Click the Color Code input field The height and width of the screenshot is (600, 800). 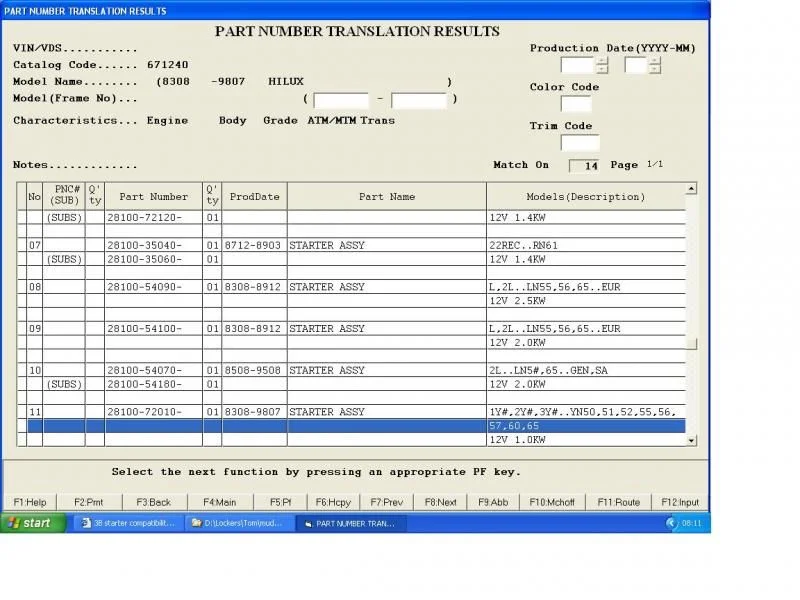tap(576, 104)
